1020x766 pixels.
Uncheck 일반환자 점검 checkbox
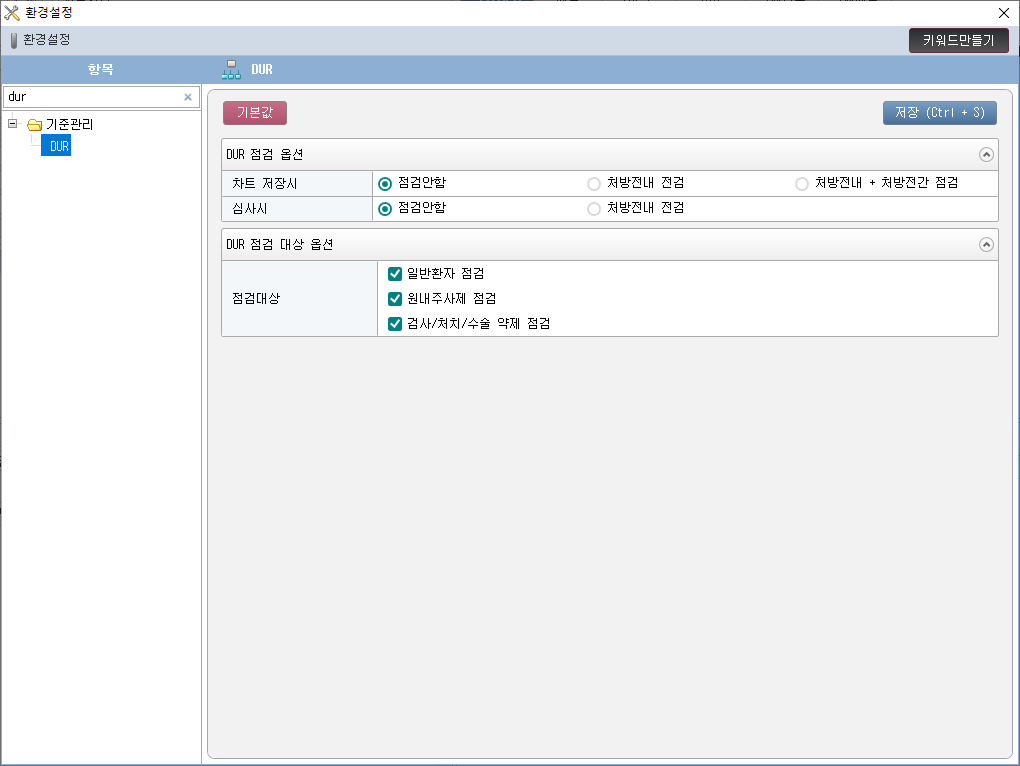pos(395,274)
